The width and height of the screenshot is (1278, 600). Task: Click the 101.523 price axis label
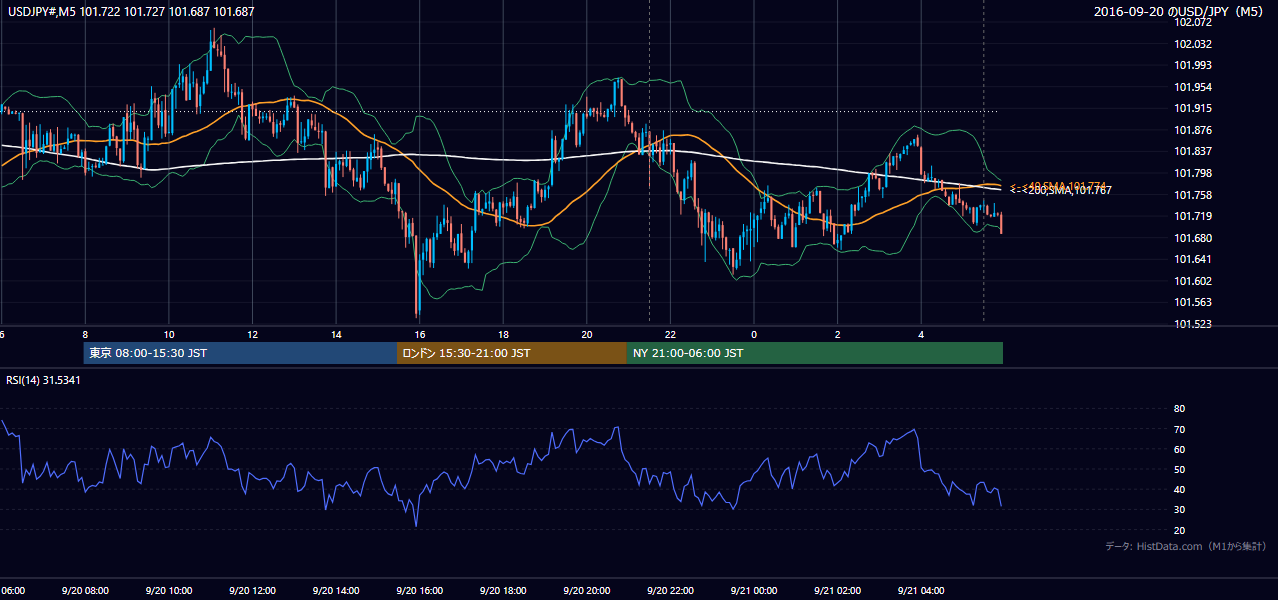pyautogui.click(x=1193, y=324)
